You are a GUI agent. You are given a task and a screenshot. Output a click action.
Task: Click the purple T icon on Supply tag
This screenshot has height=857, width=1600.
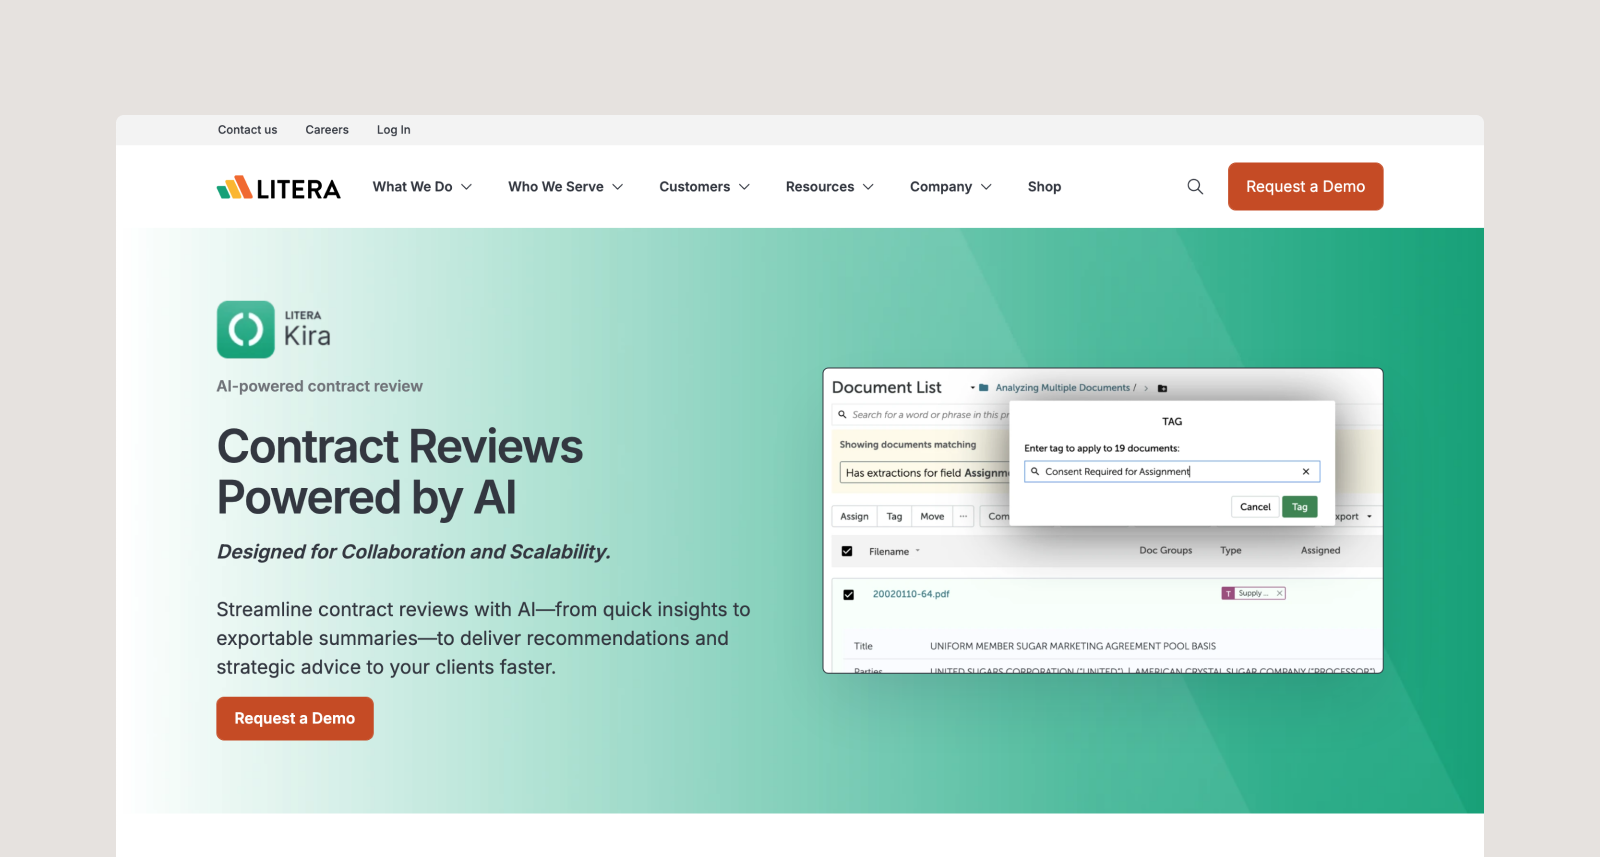(1228, 593)
